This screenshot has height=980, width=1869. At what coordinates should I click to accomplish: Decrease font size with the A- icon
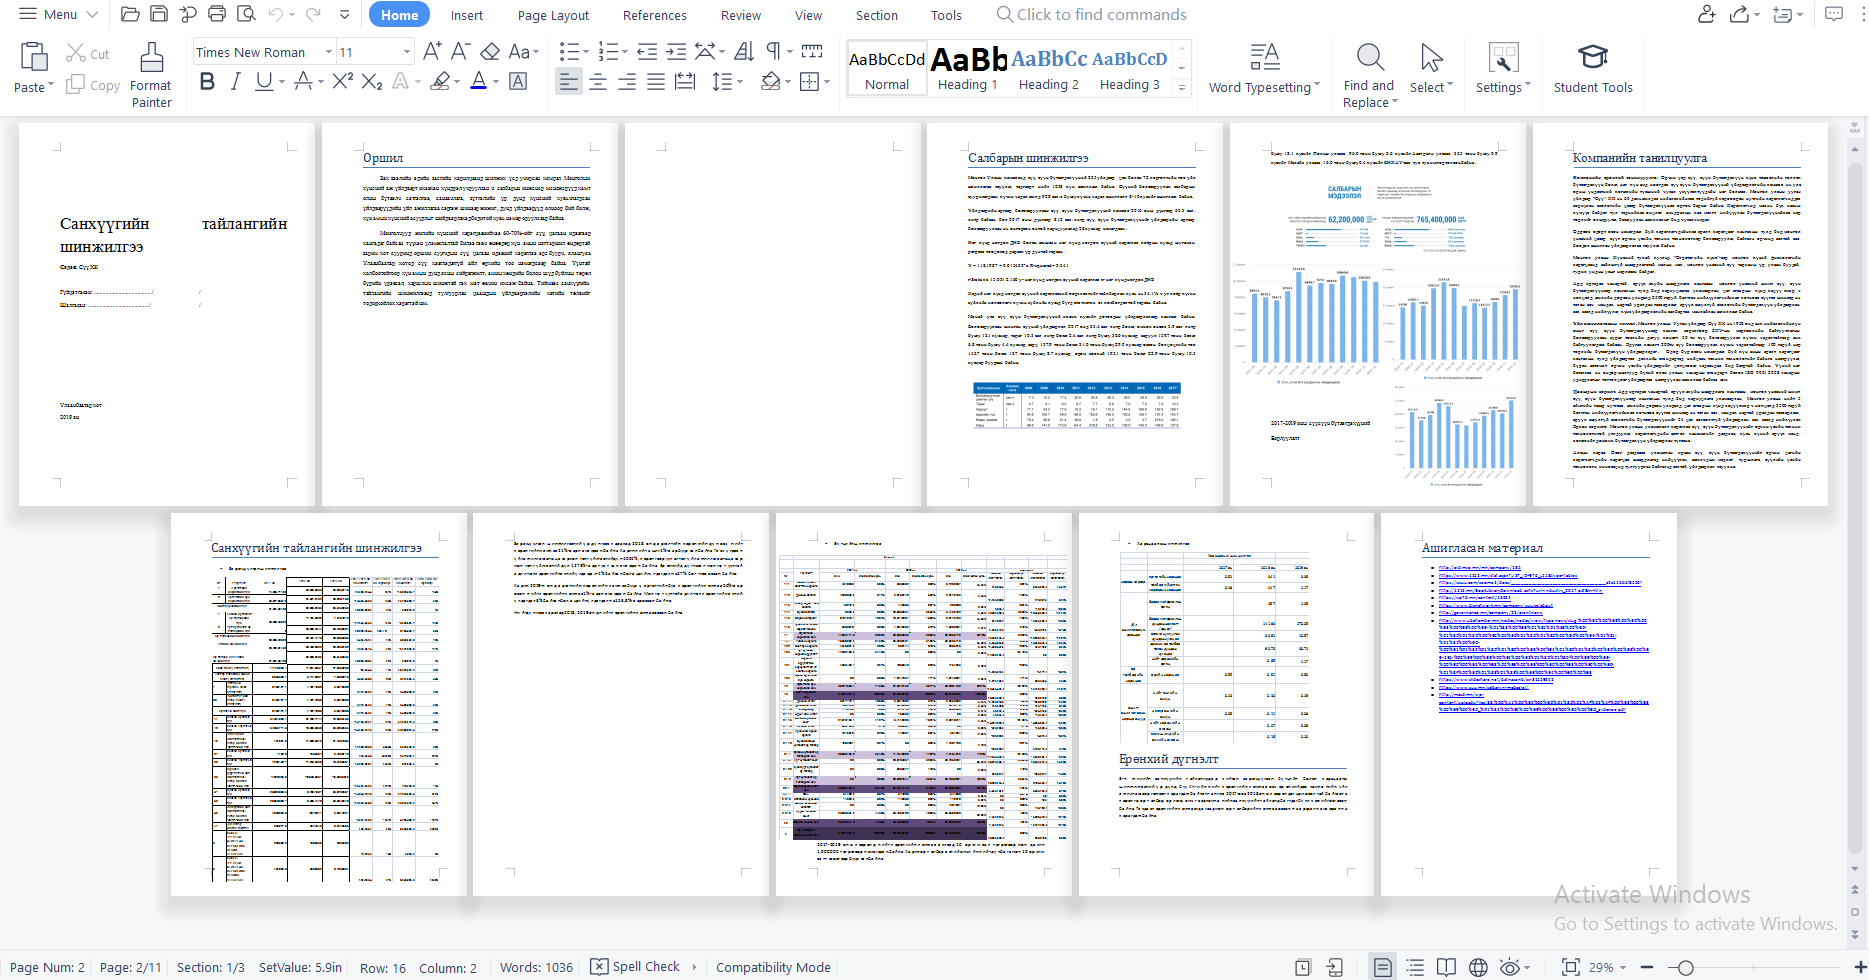[460, 51]
